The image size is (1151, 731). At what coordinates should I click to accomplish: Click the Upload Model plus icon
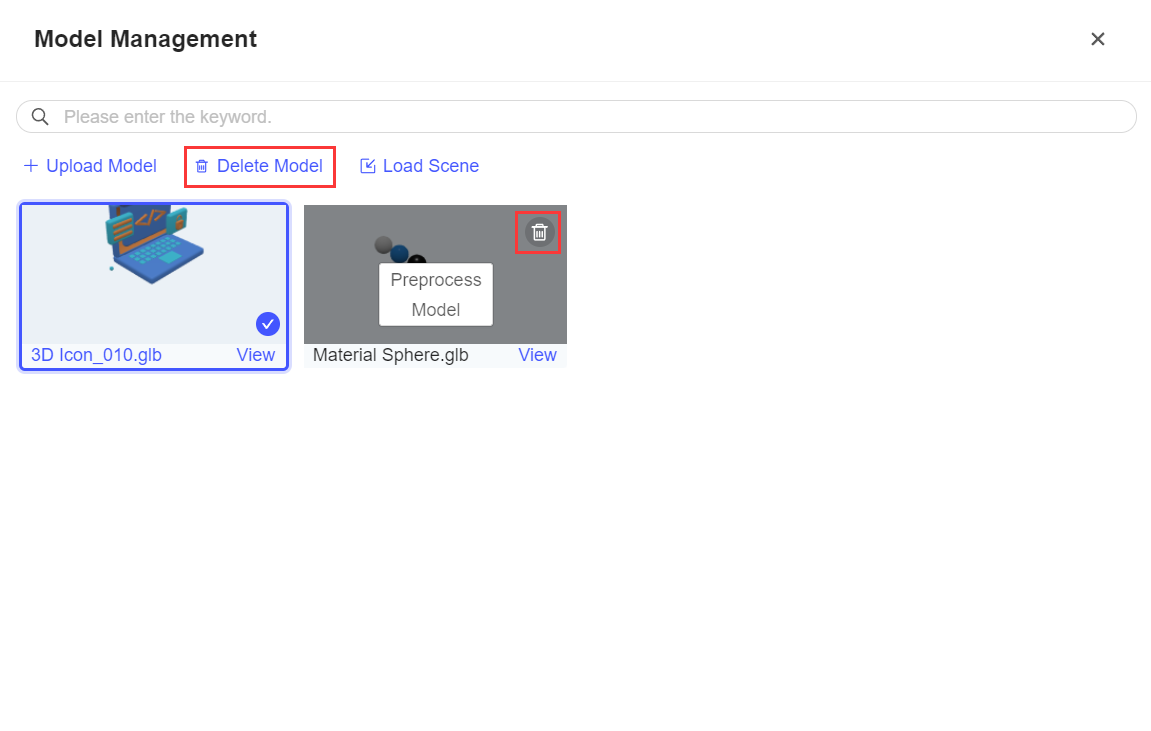[x=31, y=166]
